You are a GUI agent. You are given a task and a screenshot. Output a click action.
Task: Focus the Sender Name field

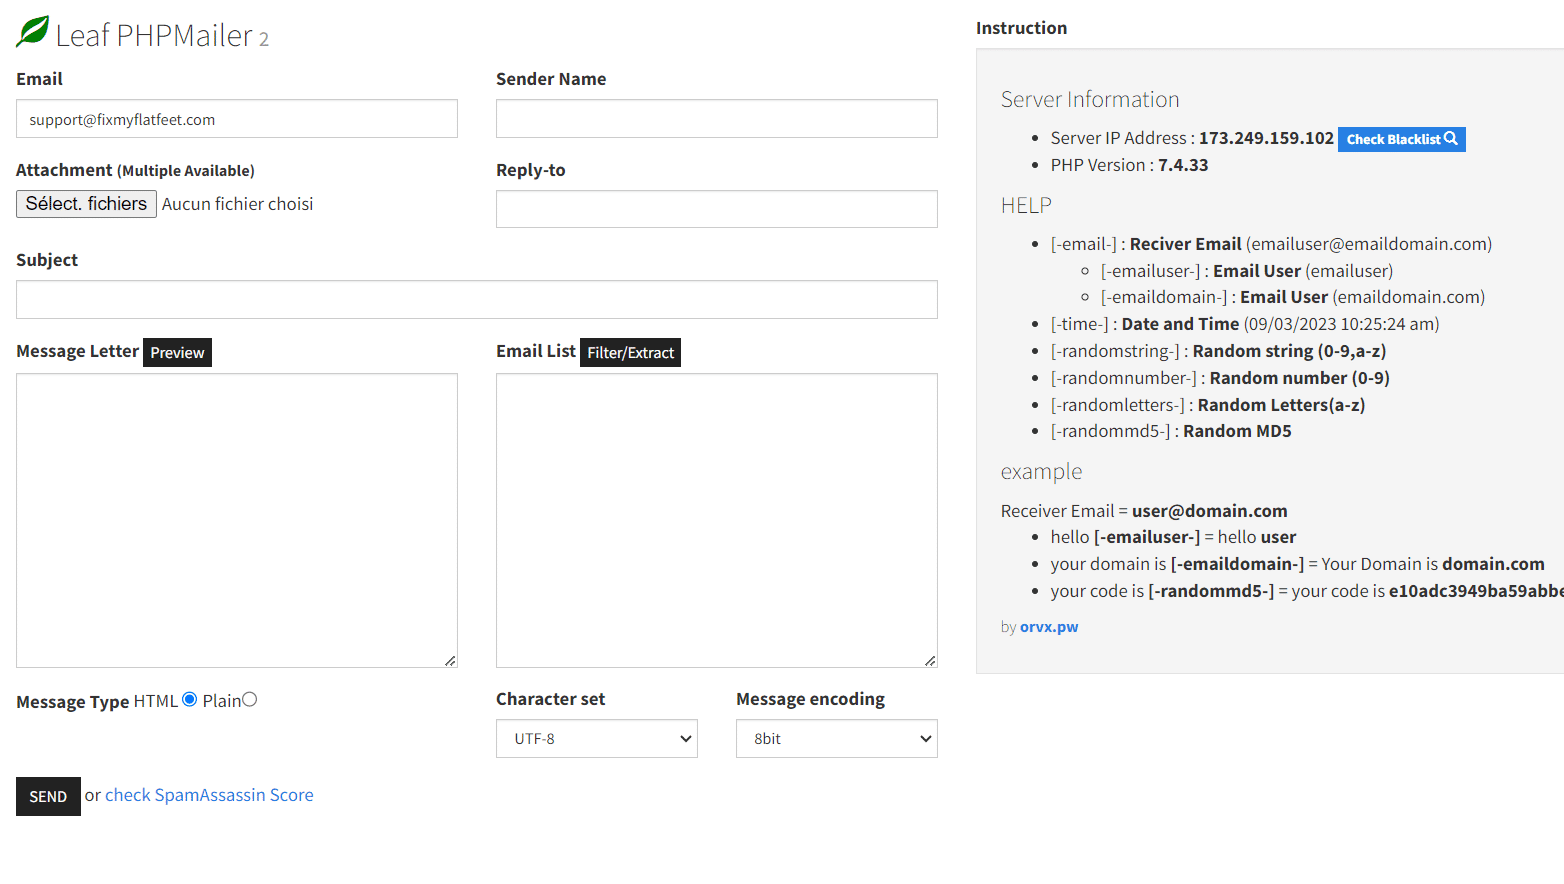pos(716,119)
